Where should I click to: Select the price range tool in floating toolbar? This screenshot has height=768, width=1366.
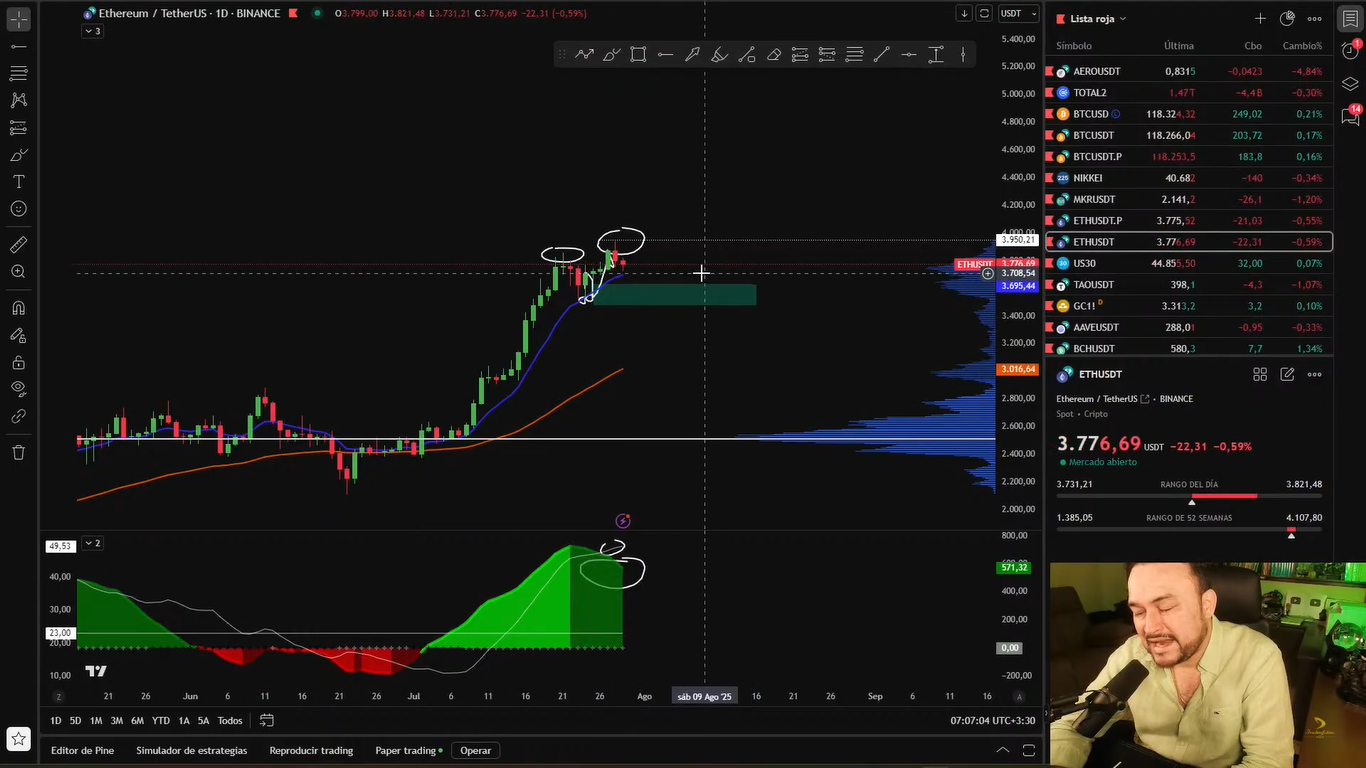click(936, 55)
